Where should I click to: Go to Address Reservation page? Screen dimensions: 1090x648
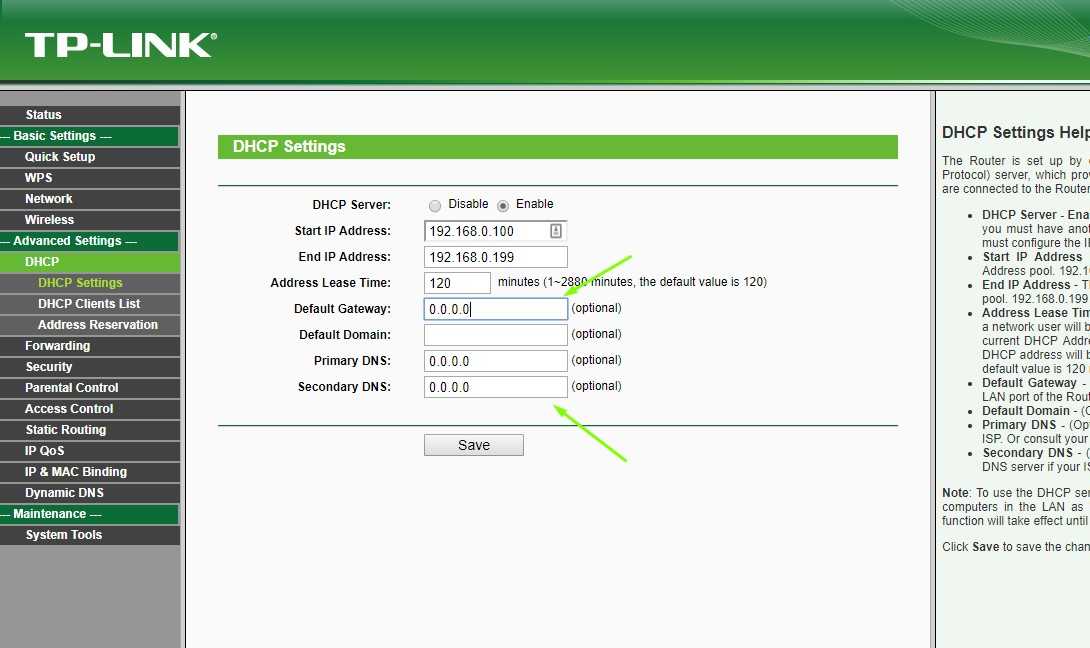coord(97,325)
